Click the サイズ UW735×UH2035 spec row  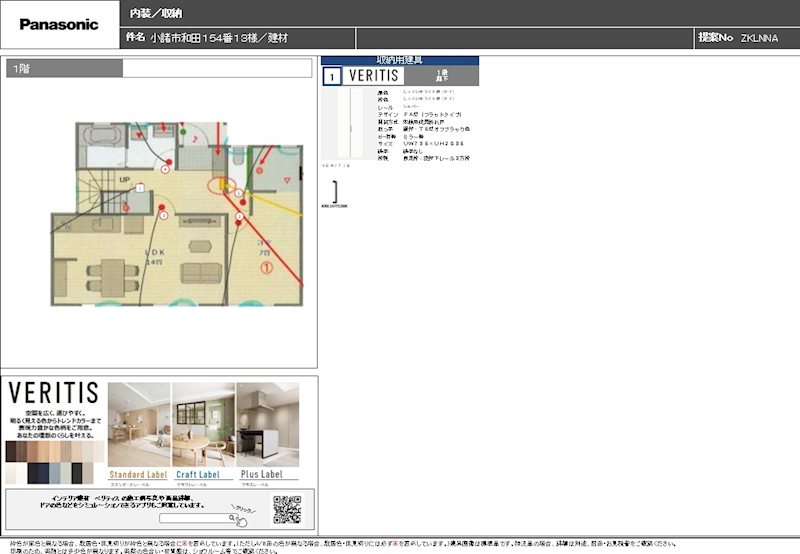pyautogui.click(x=421, y=144)
